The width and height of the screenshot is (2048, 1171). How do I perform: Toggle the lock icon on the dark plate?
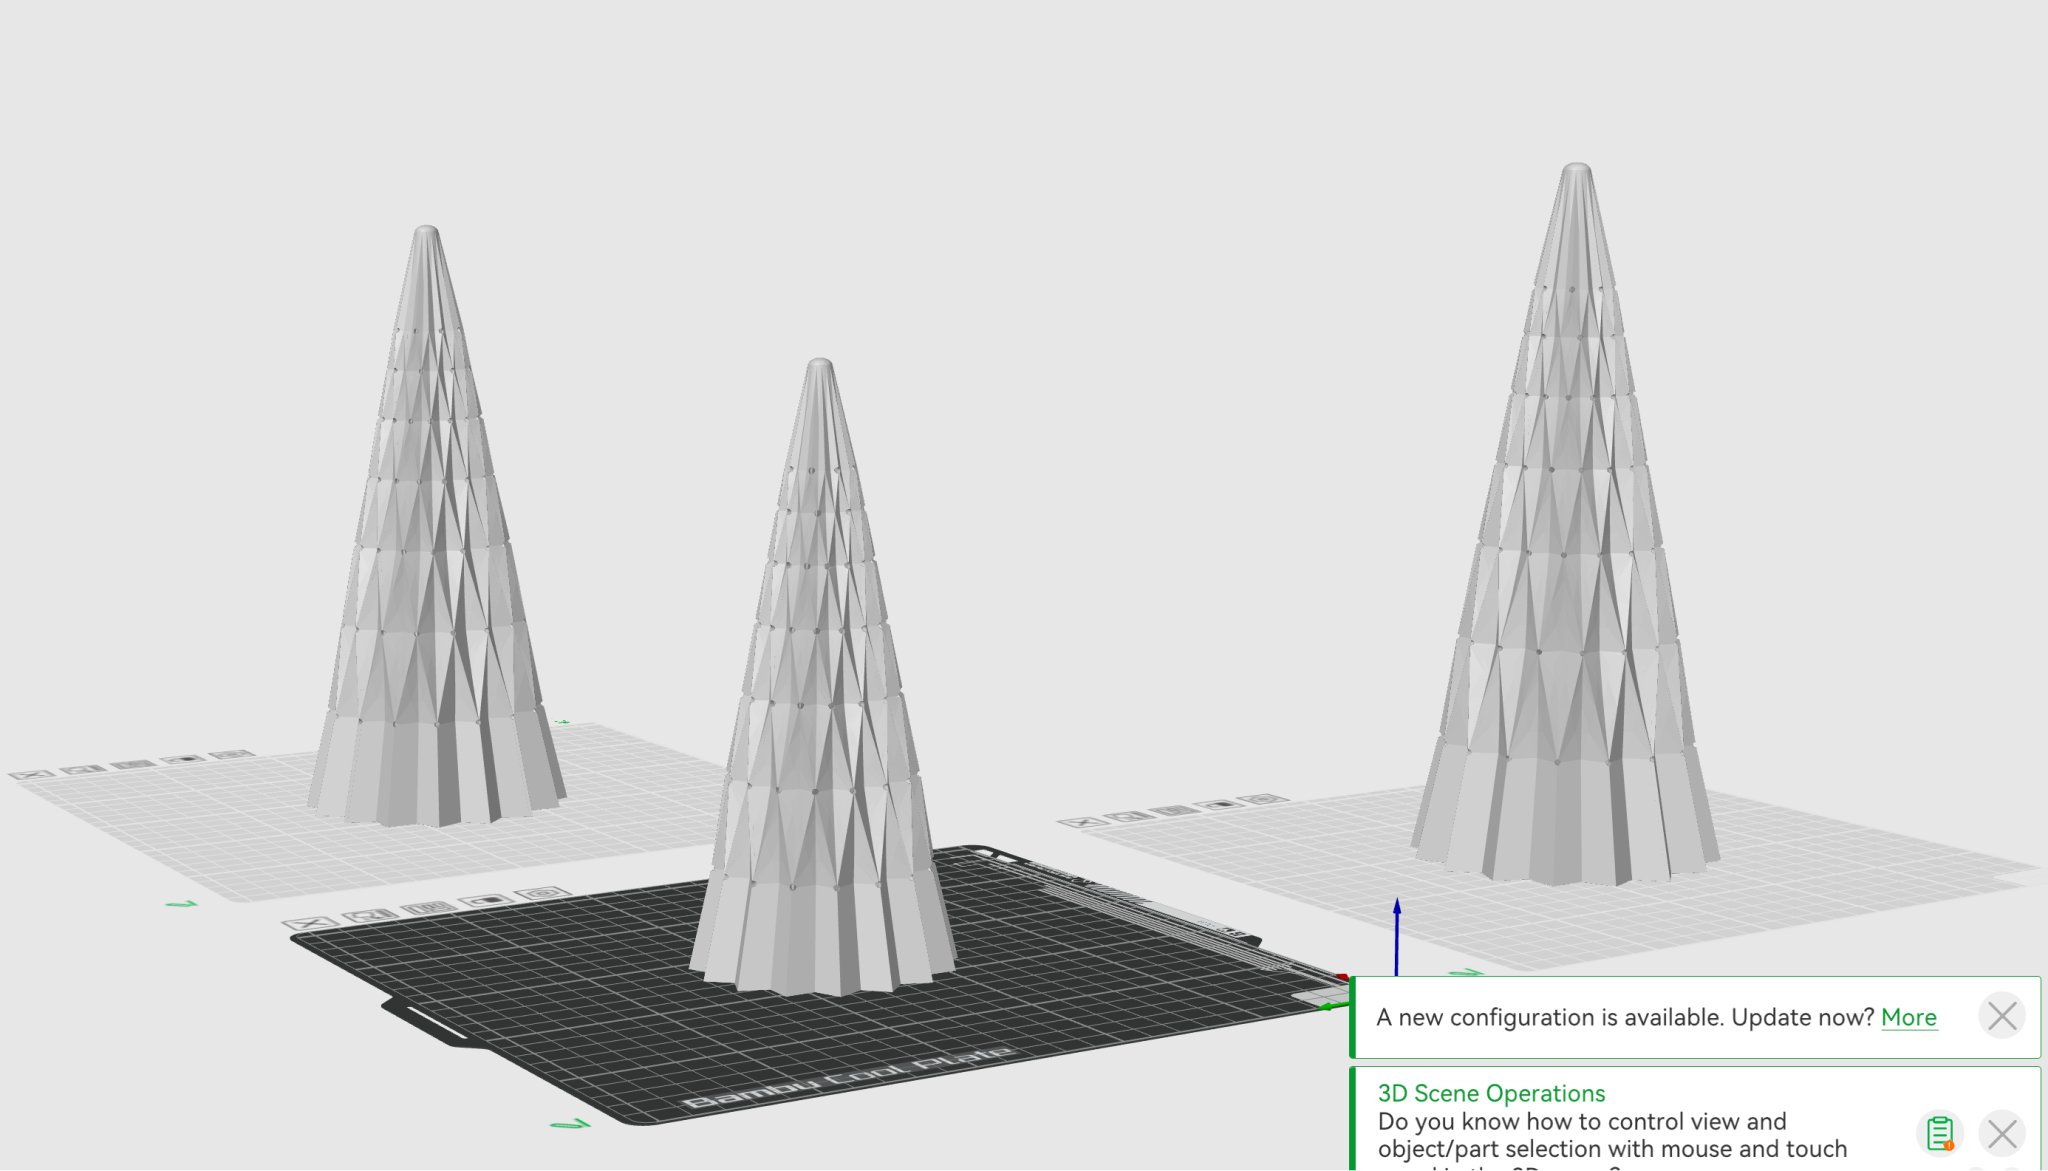[x=486, y=900]
